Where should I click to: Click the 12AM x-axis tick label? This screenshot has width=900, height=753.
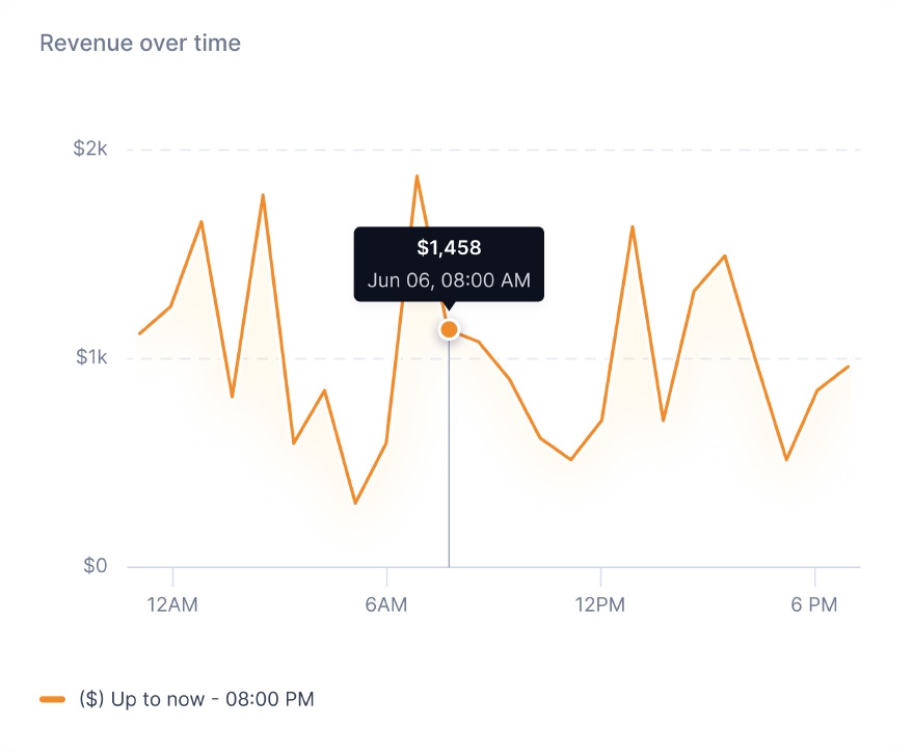173,604
